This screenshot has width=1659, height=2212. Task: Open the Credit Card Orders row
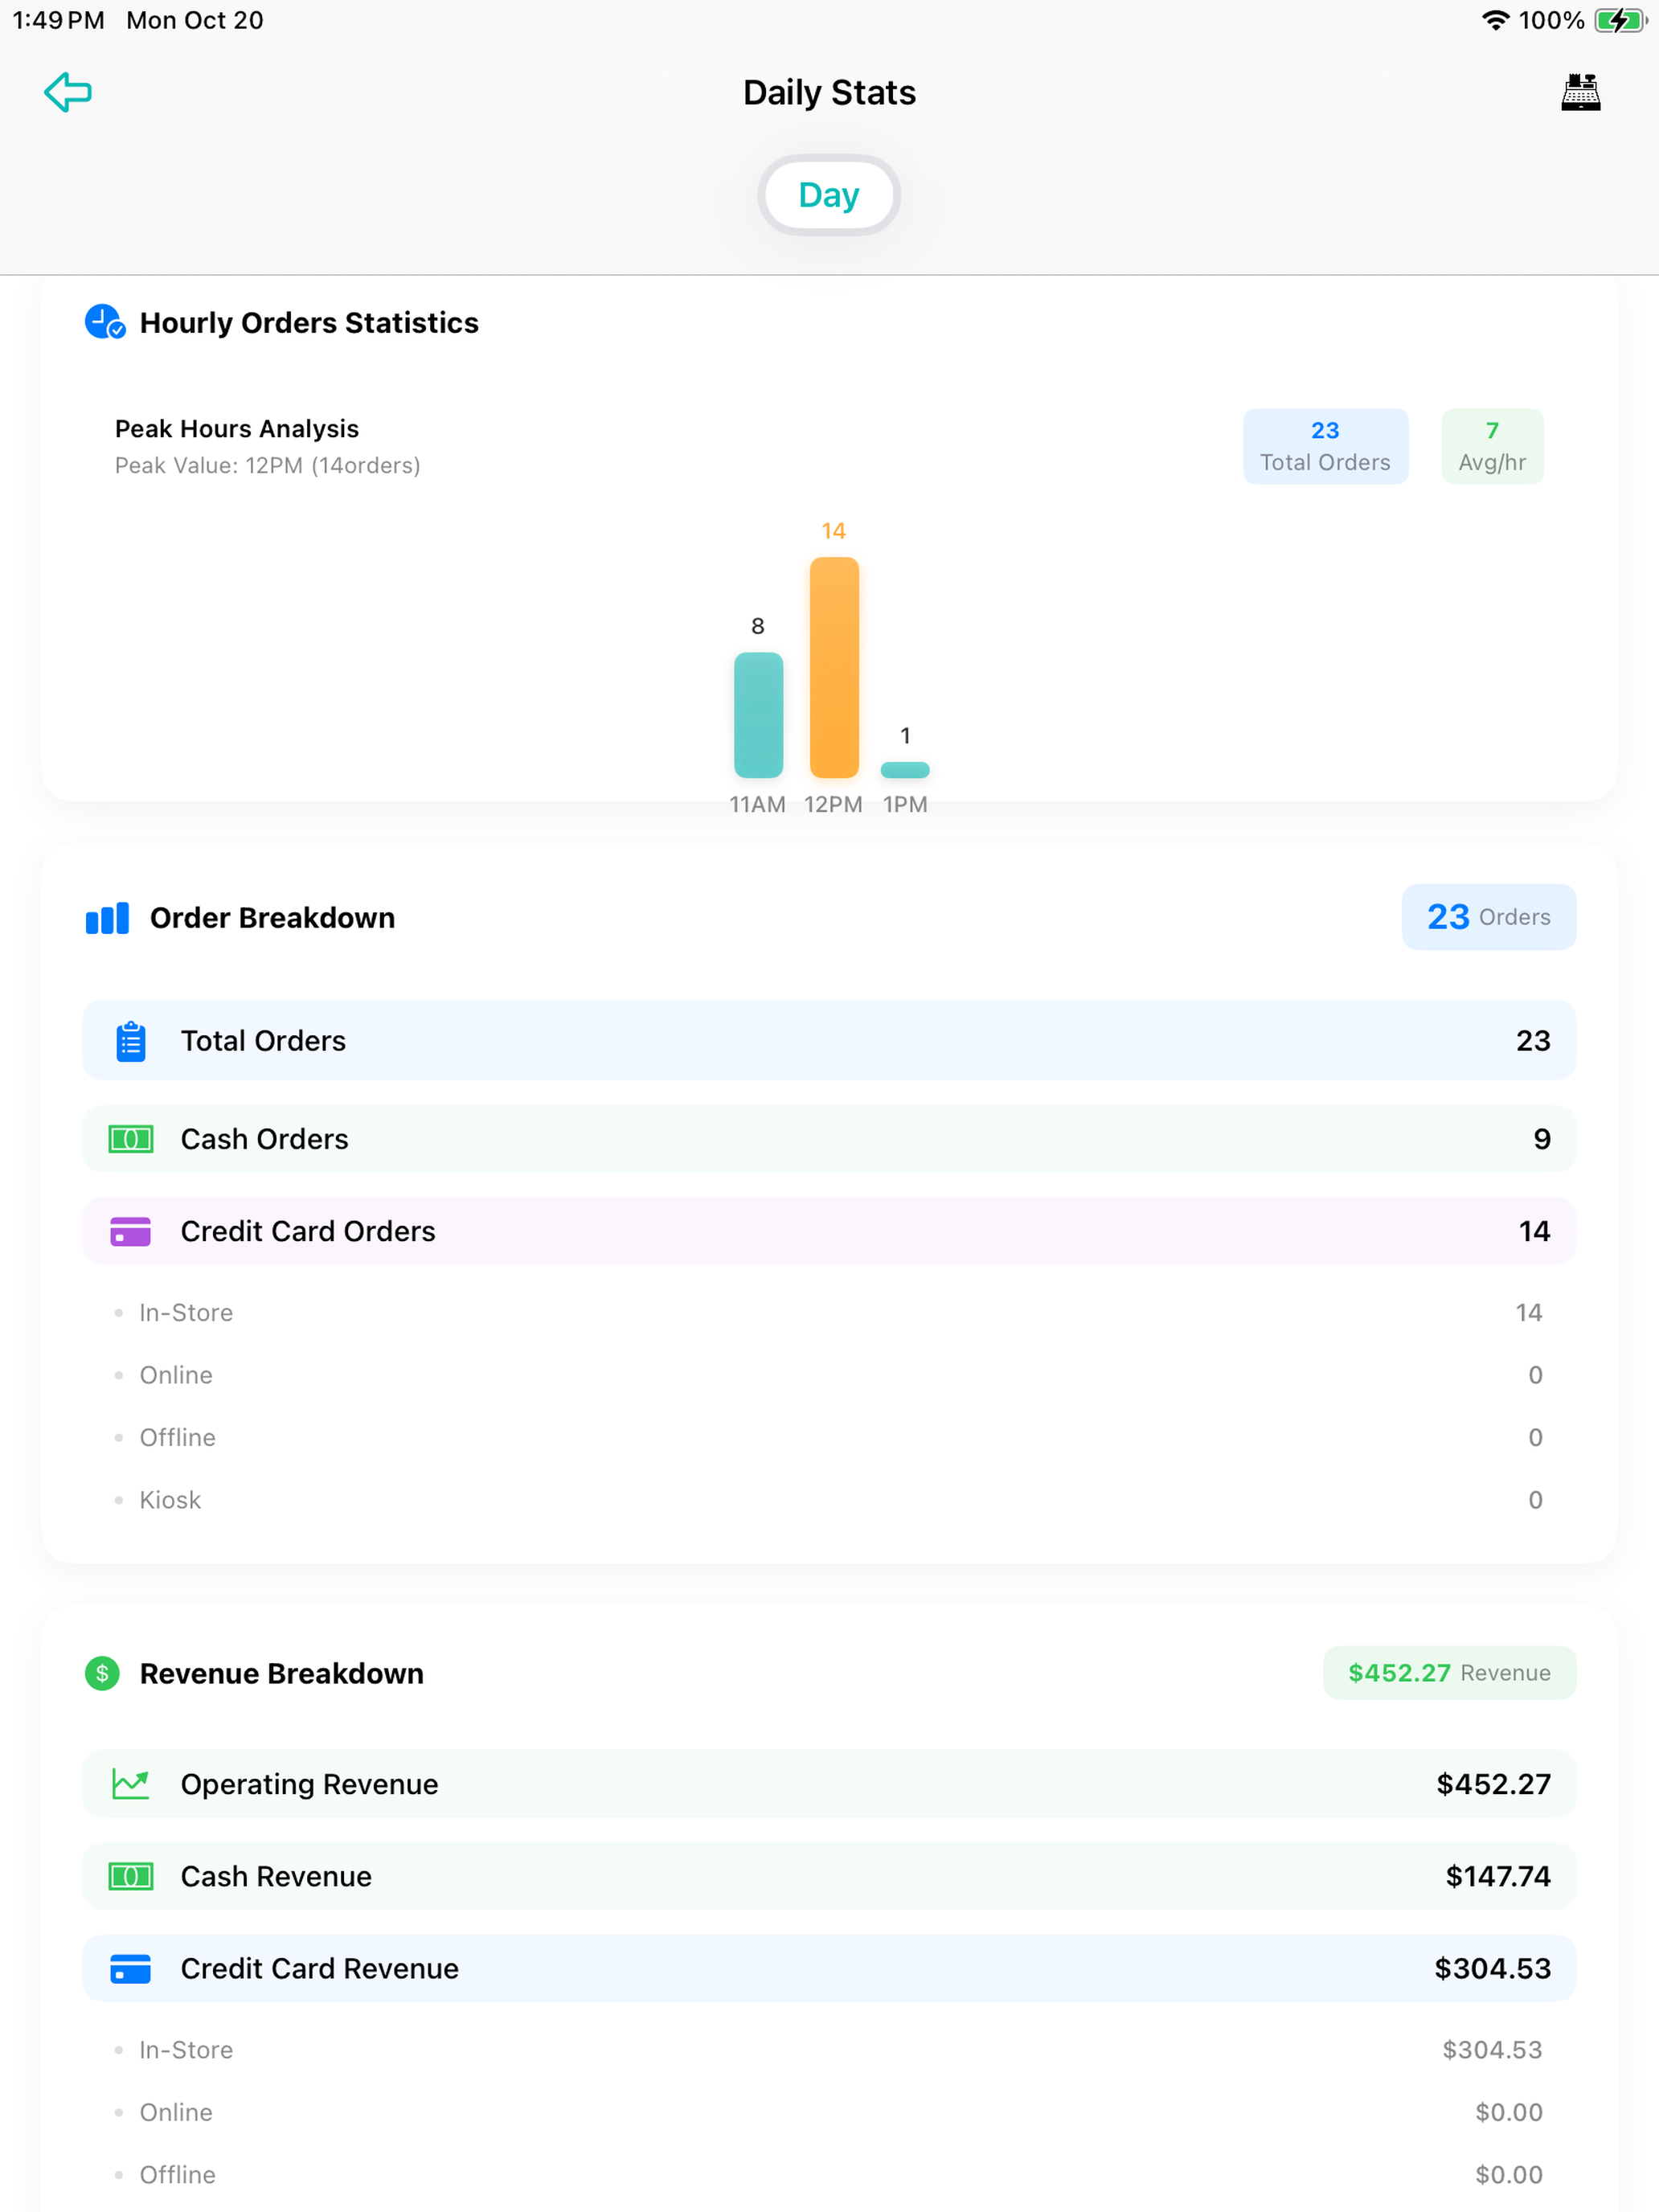829,1231
